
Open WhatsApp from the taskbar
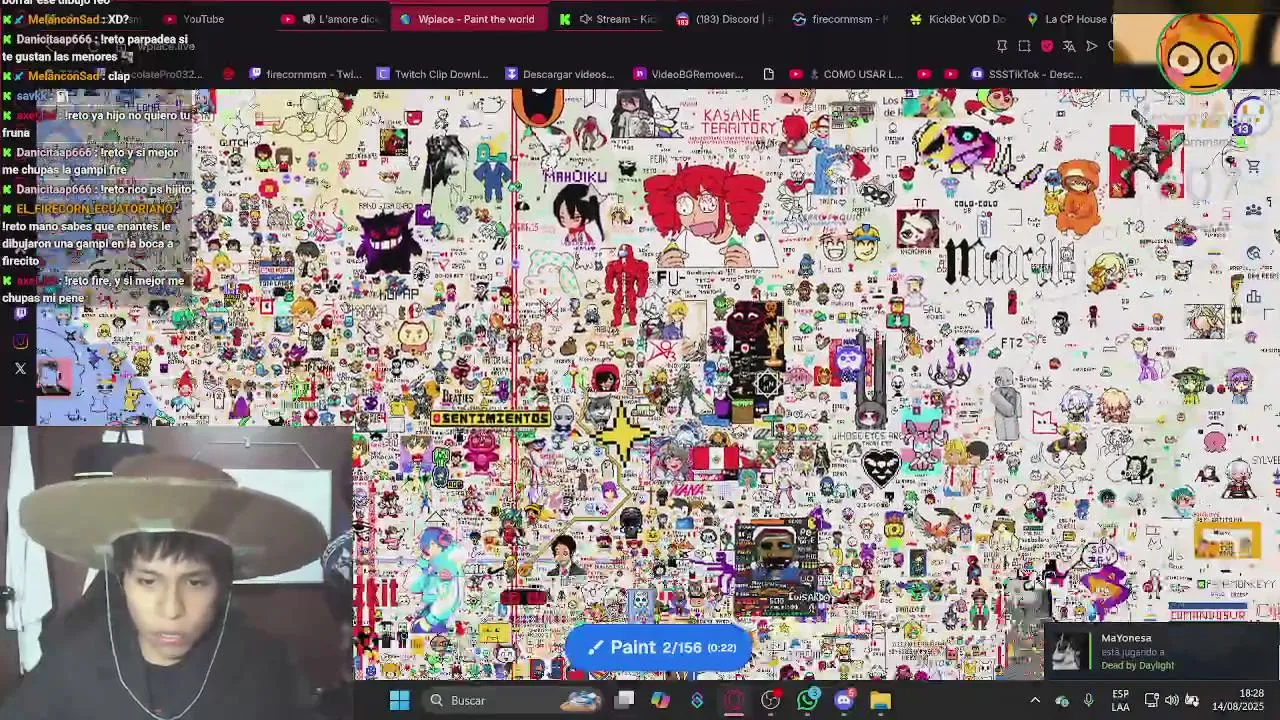tap(807, 700)
